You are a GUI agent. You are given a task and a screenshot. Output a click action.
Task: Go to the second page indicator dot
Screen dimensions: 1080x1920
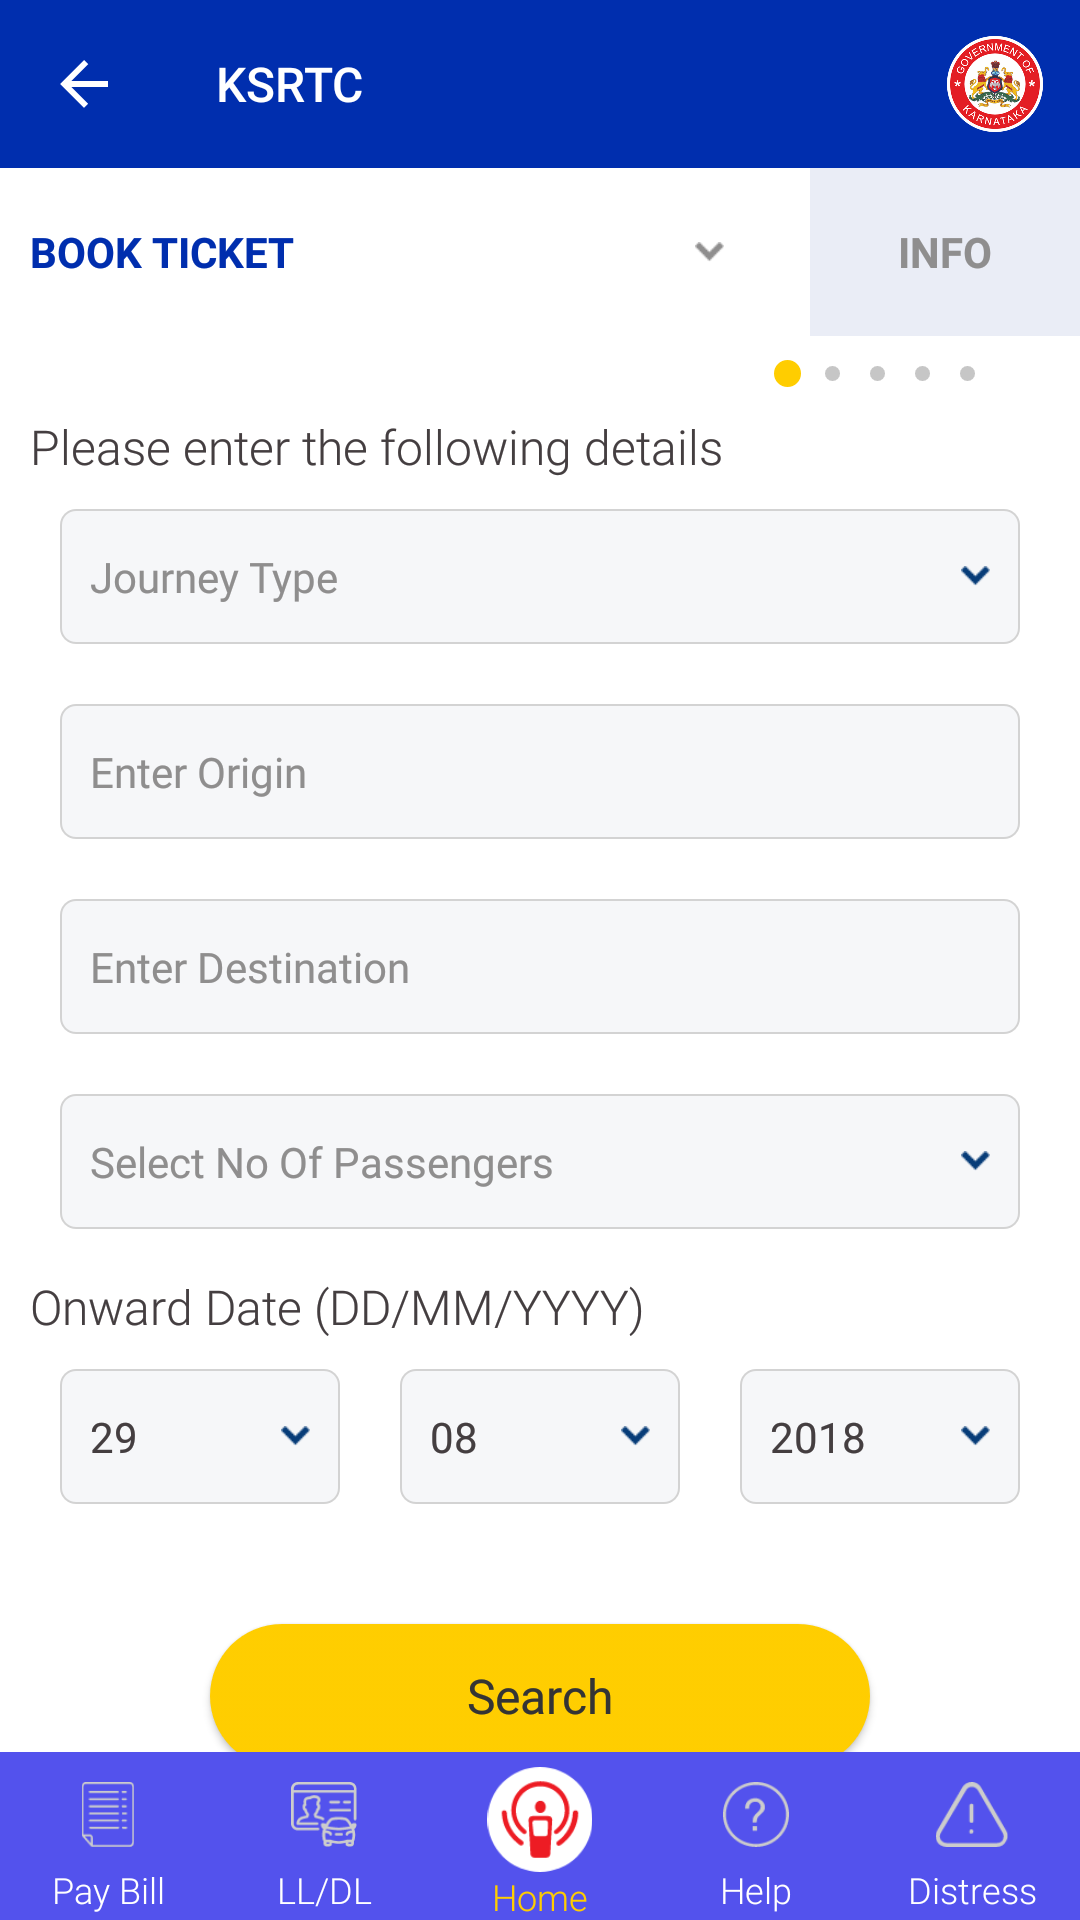coord(832,374)
